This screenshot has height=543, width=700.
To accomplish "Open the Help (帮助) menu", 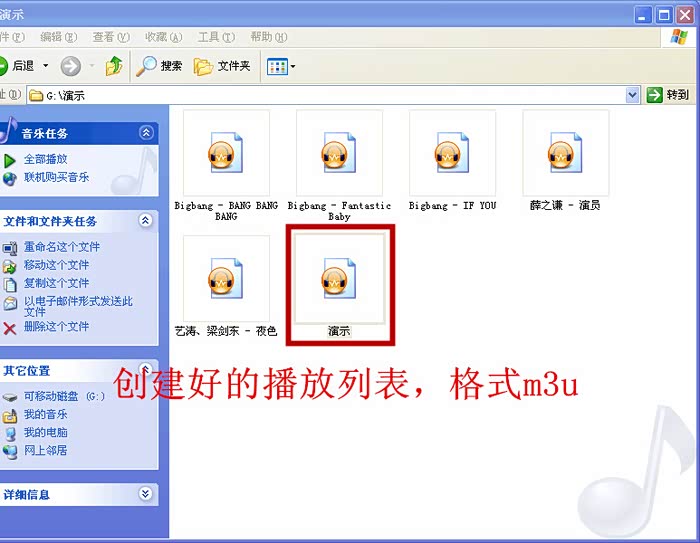I will tap(269, 37).
